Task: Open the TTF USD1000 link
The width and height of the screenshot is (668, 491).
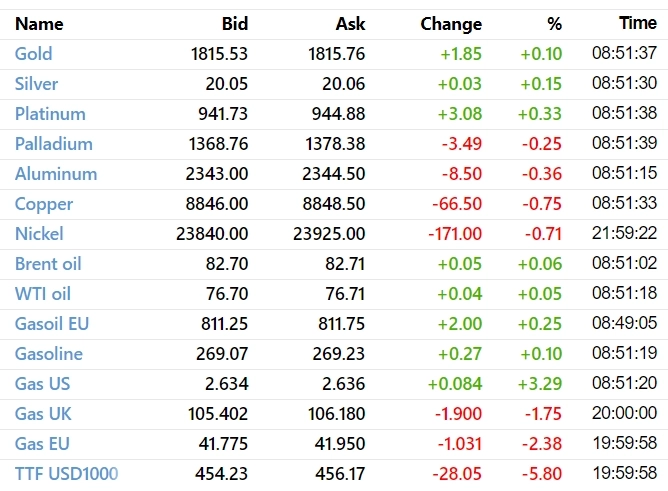Action: [66, 474]
